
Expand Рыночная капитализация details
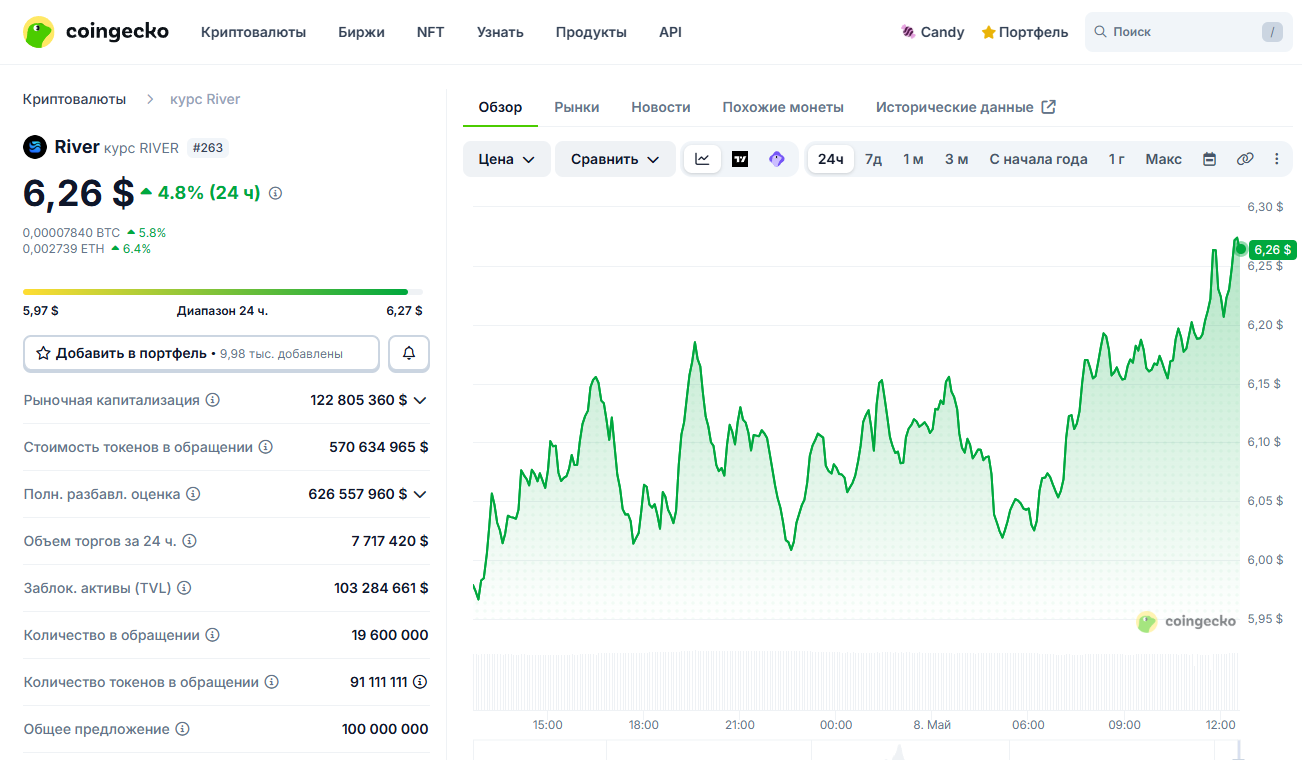click(420, 400)
